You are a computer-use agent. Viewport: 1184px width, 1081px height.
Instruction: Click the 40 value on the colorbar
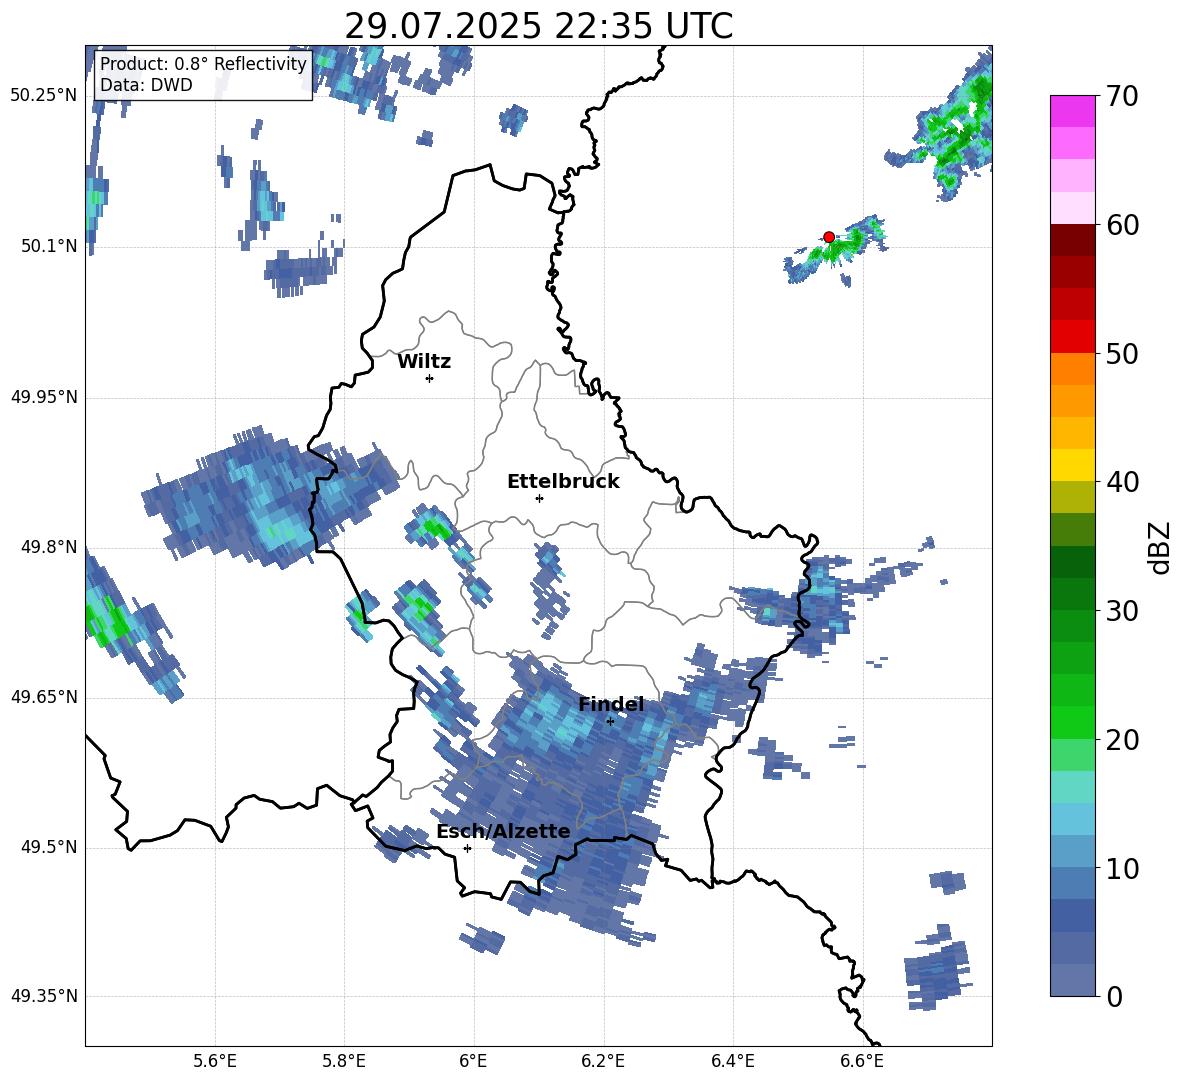[x=1121, y=482]
